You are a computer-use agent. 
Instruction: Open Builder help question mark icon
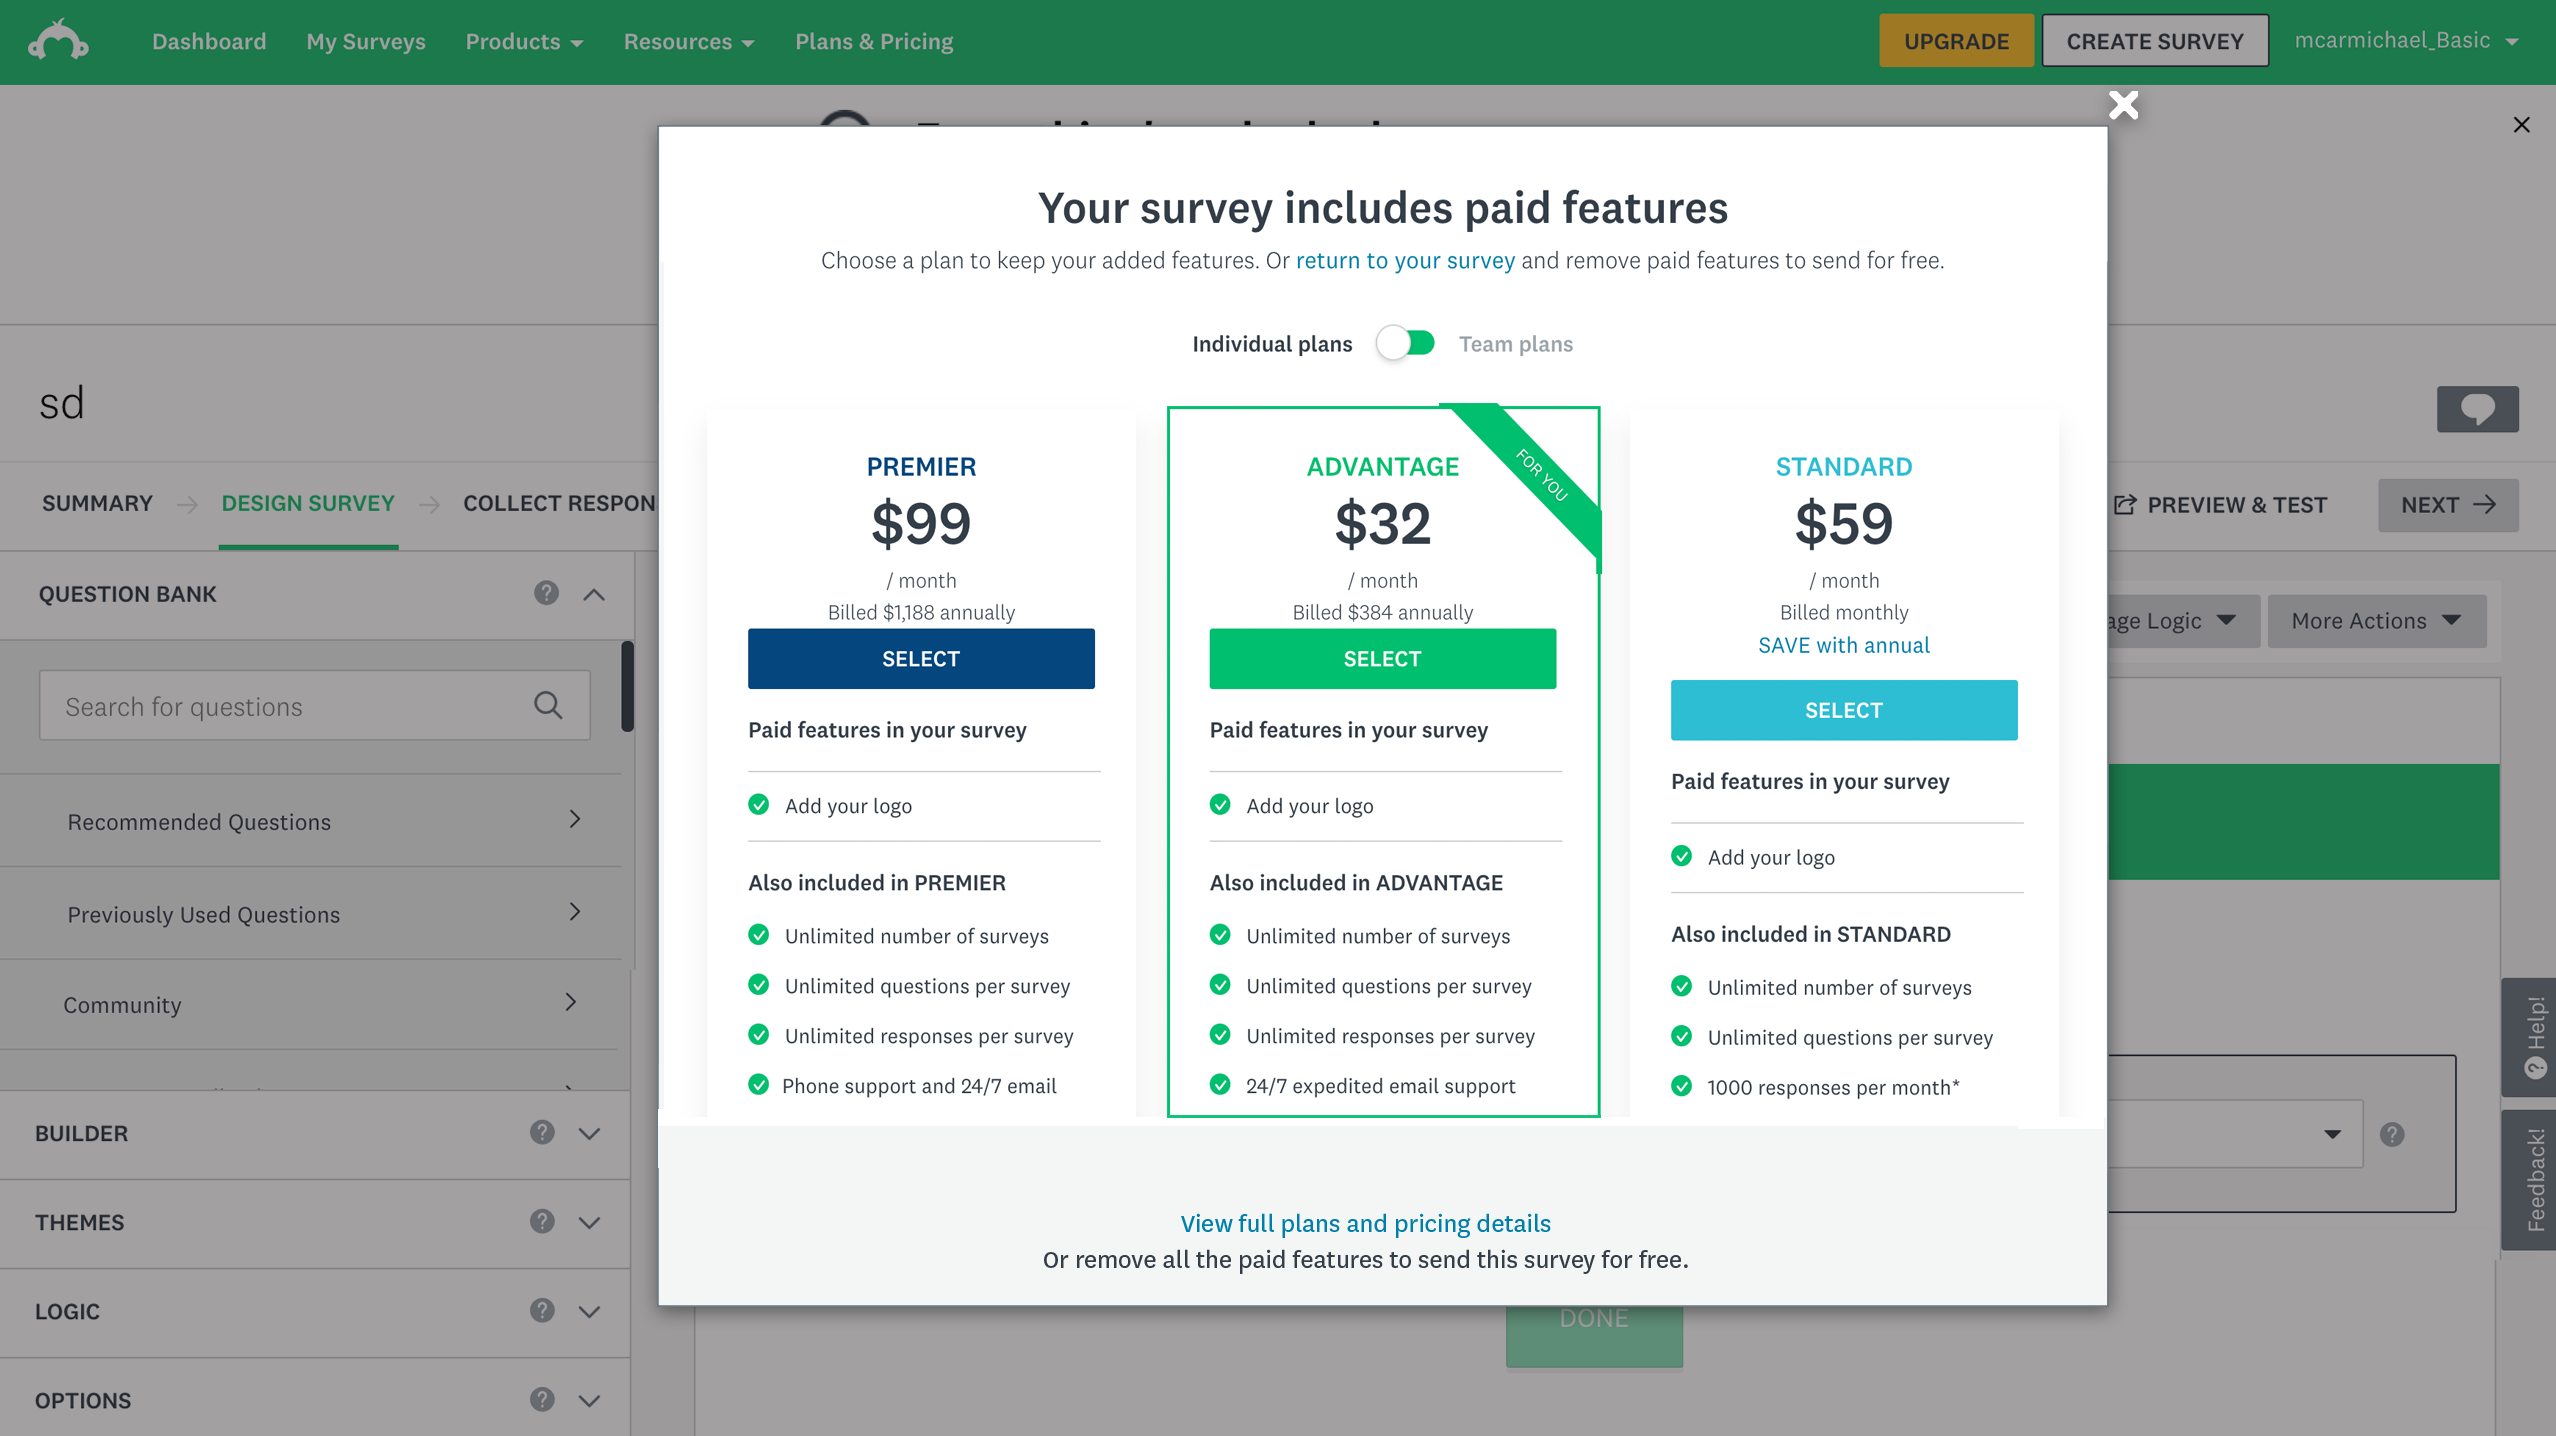pyautogui.click(x=542, y=1132)
